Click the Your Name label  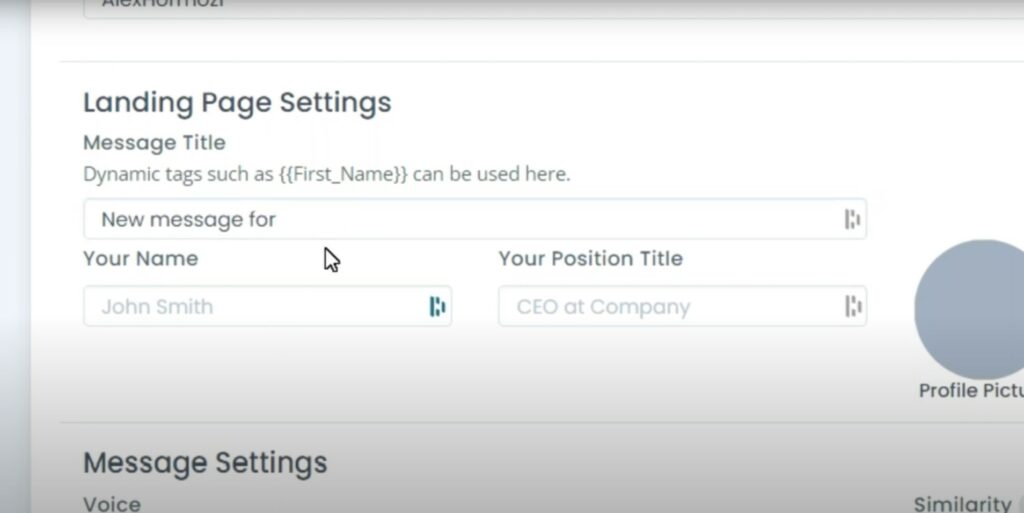coord(140,258)
